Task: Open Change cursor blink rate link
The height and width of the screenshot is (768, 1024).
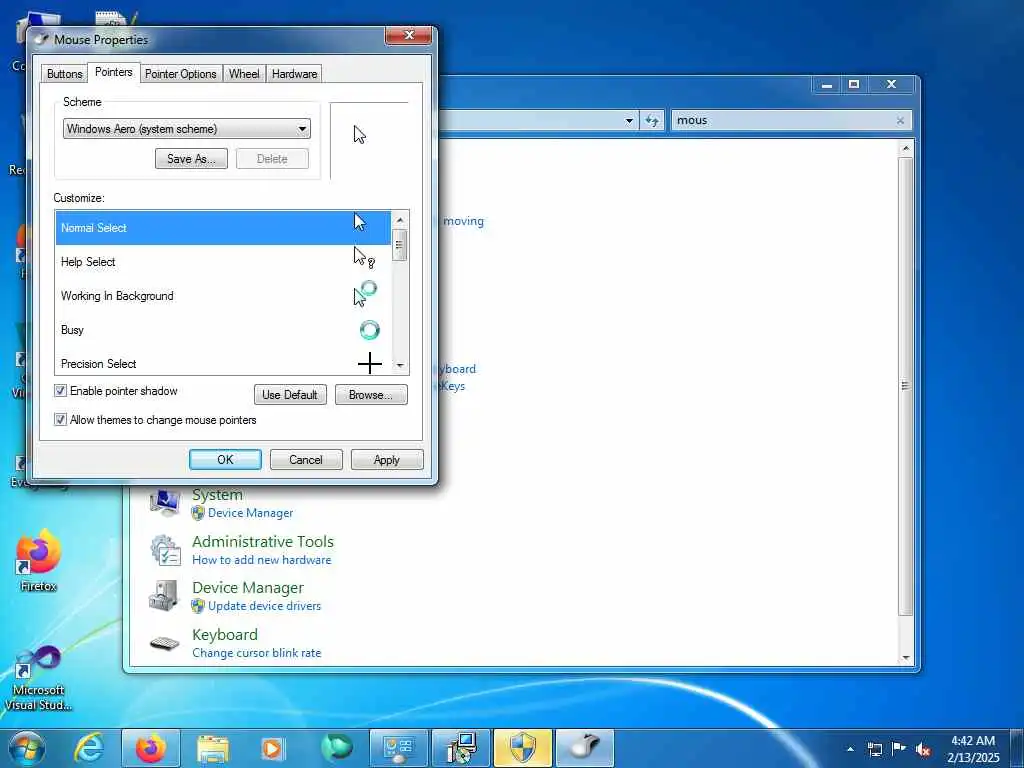Action: pyautogui.click(x=257, y=653)
